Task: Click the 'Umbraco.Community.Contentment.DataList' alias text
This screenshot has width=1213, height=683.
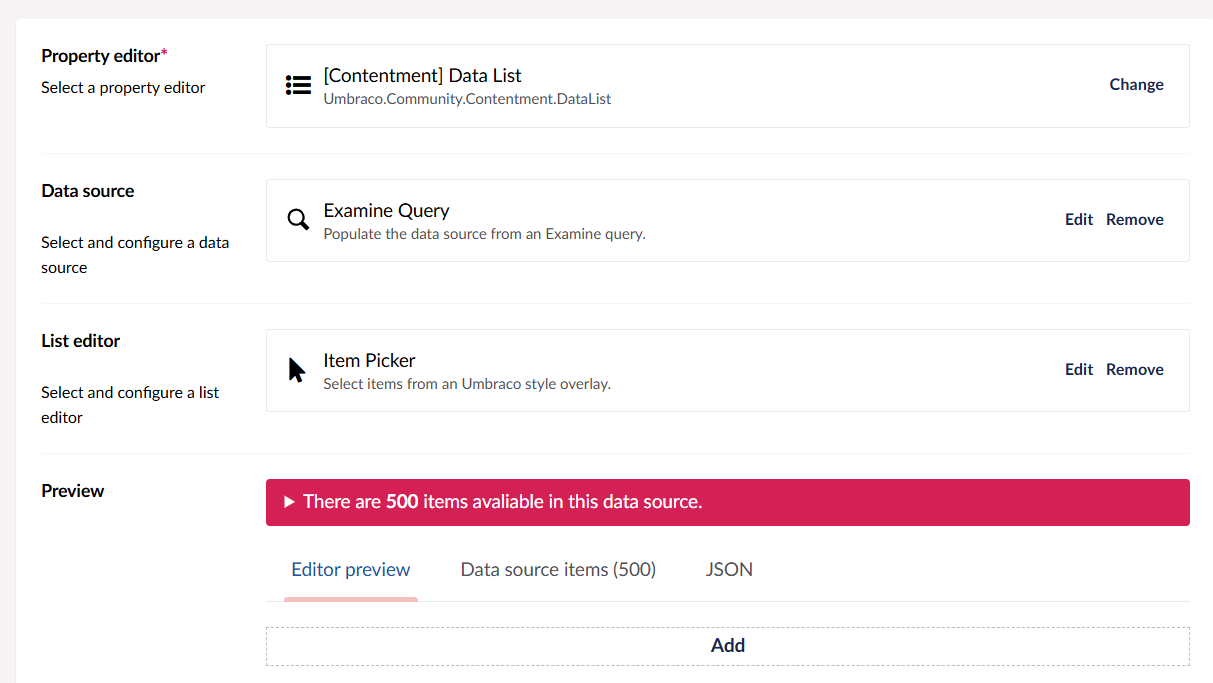Action: pos(467,99)
